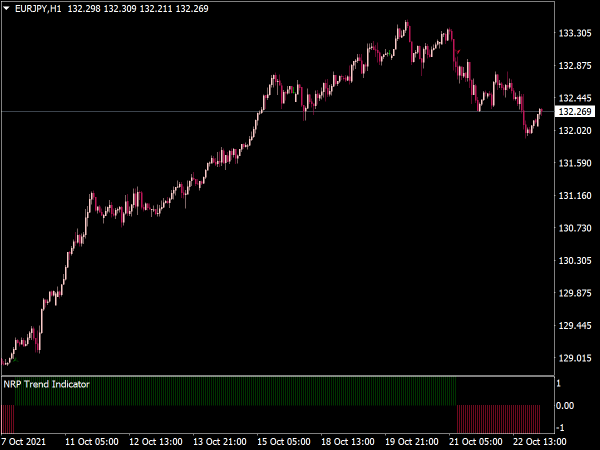This screenshot has width=600, height=450.
Task: Click the 19 Oct 21:00 time label
Action: tap(412, 442)
